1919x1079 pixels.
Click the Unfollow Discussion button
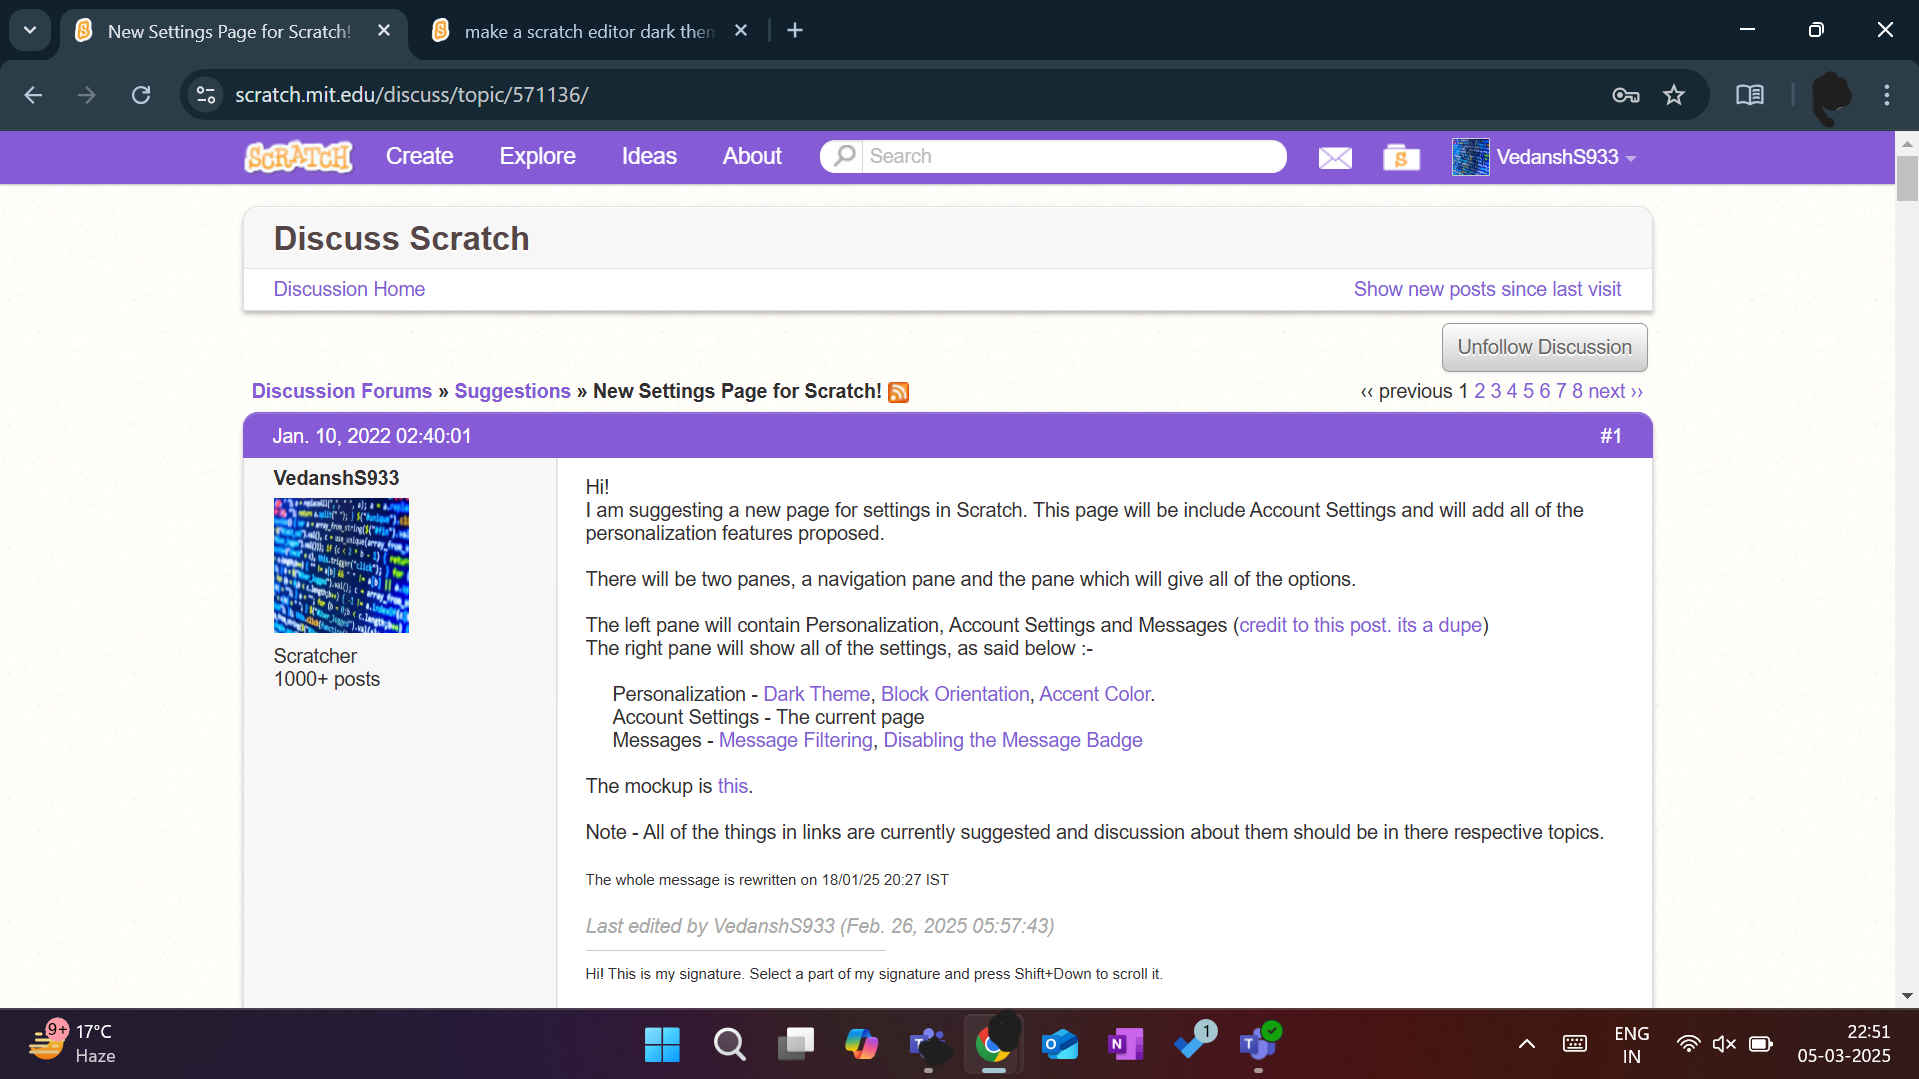click(1543, 347)
